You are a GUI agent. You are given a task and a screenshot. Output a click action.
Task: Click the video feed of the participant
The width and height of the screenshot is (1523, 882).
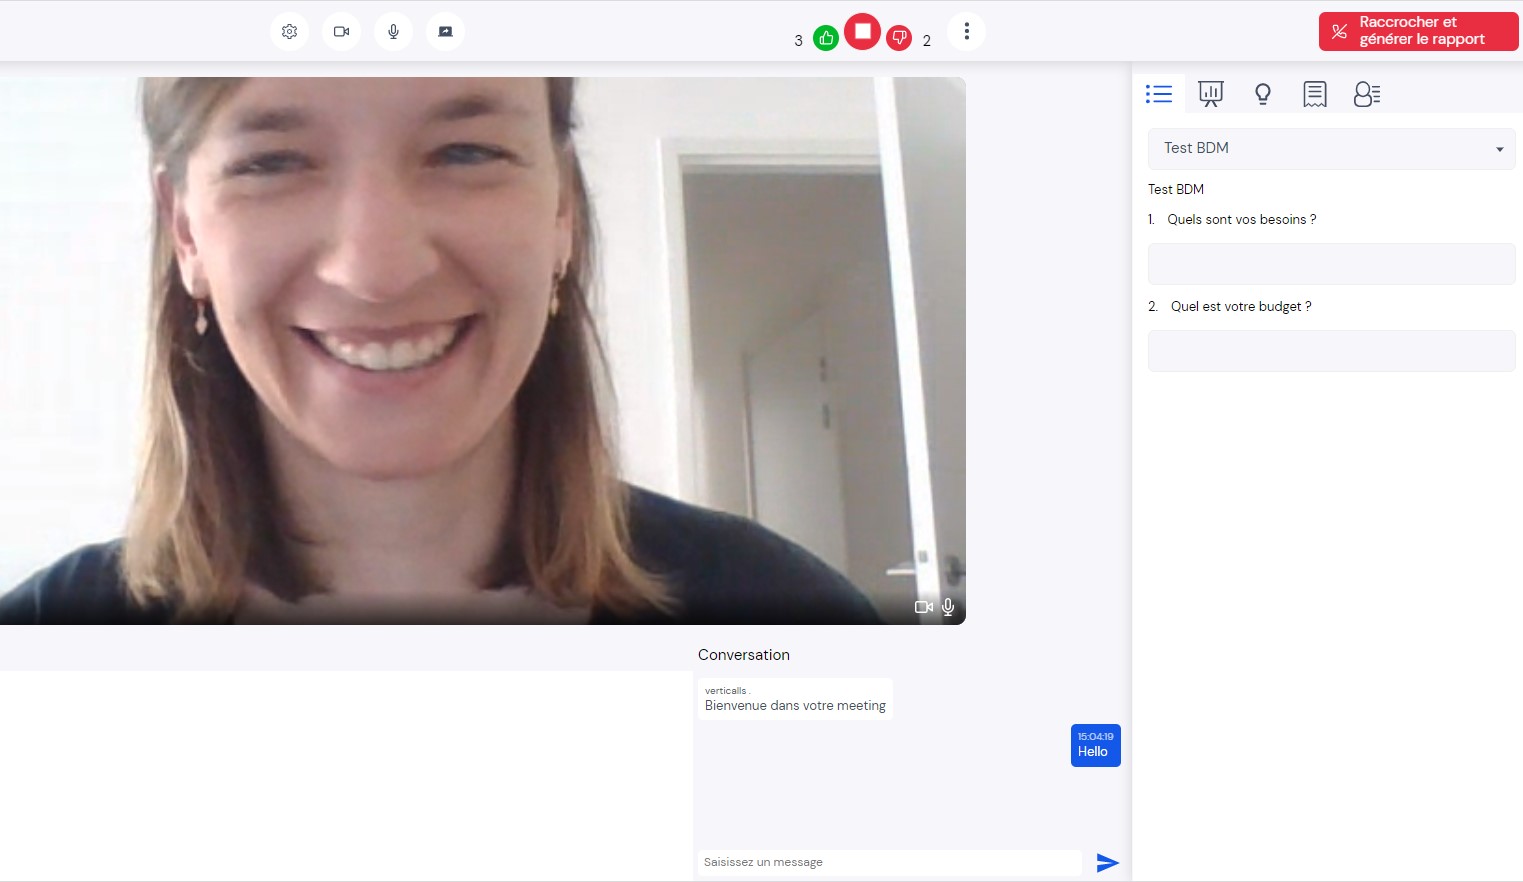click(482, 350)
